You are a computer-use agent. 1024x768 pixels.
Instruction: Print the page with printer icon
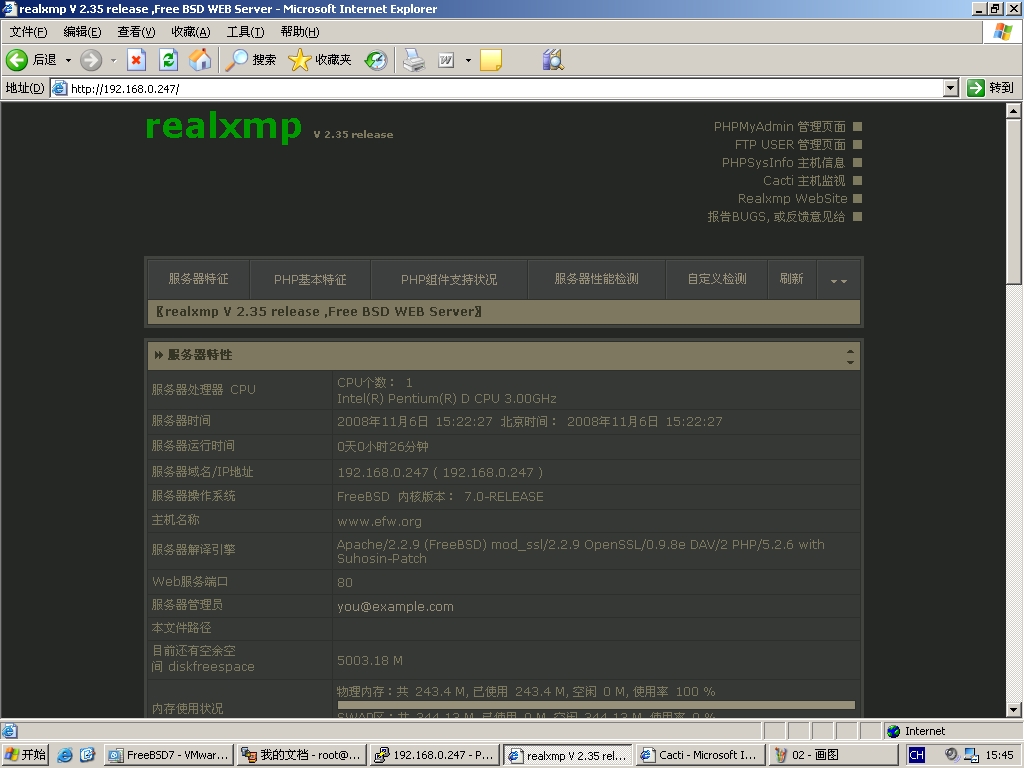(413, 60)
